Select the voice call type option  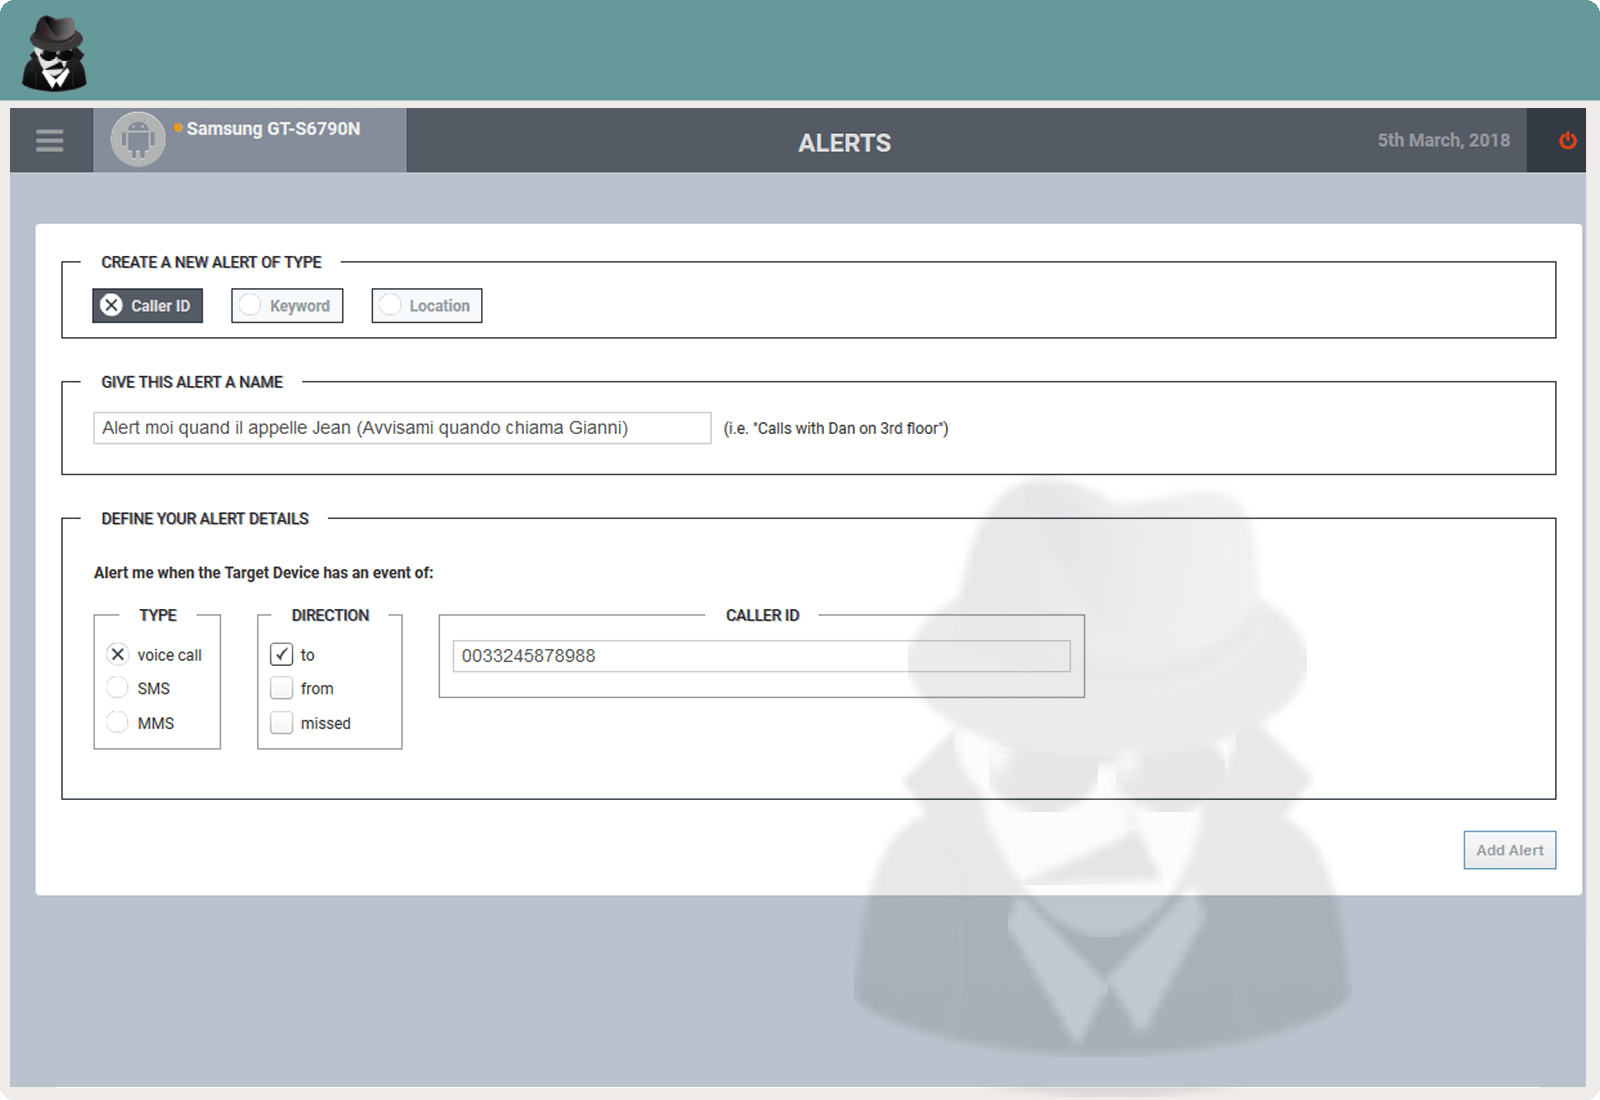click(118, 655)
